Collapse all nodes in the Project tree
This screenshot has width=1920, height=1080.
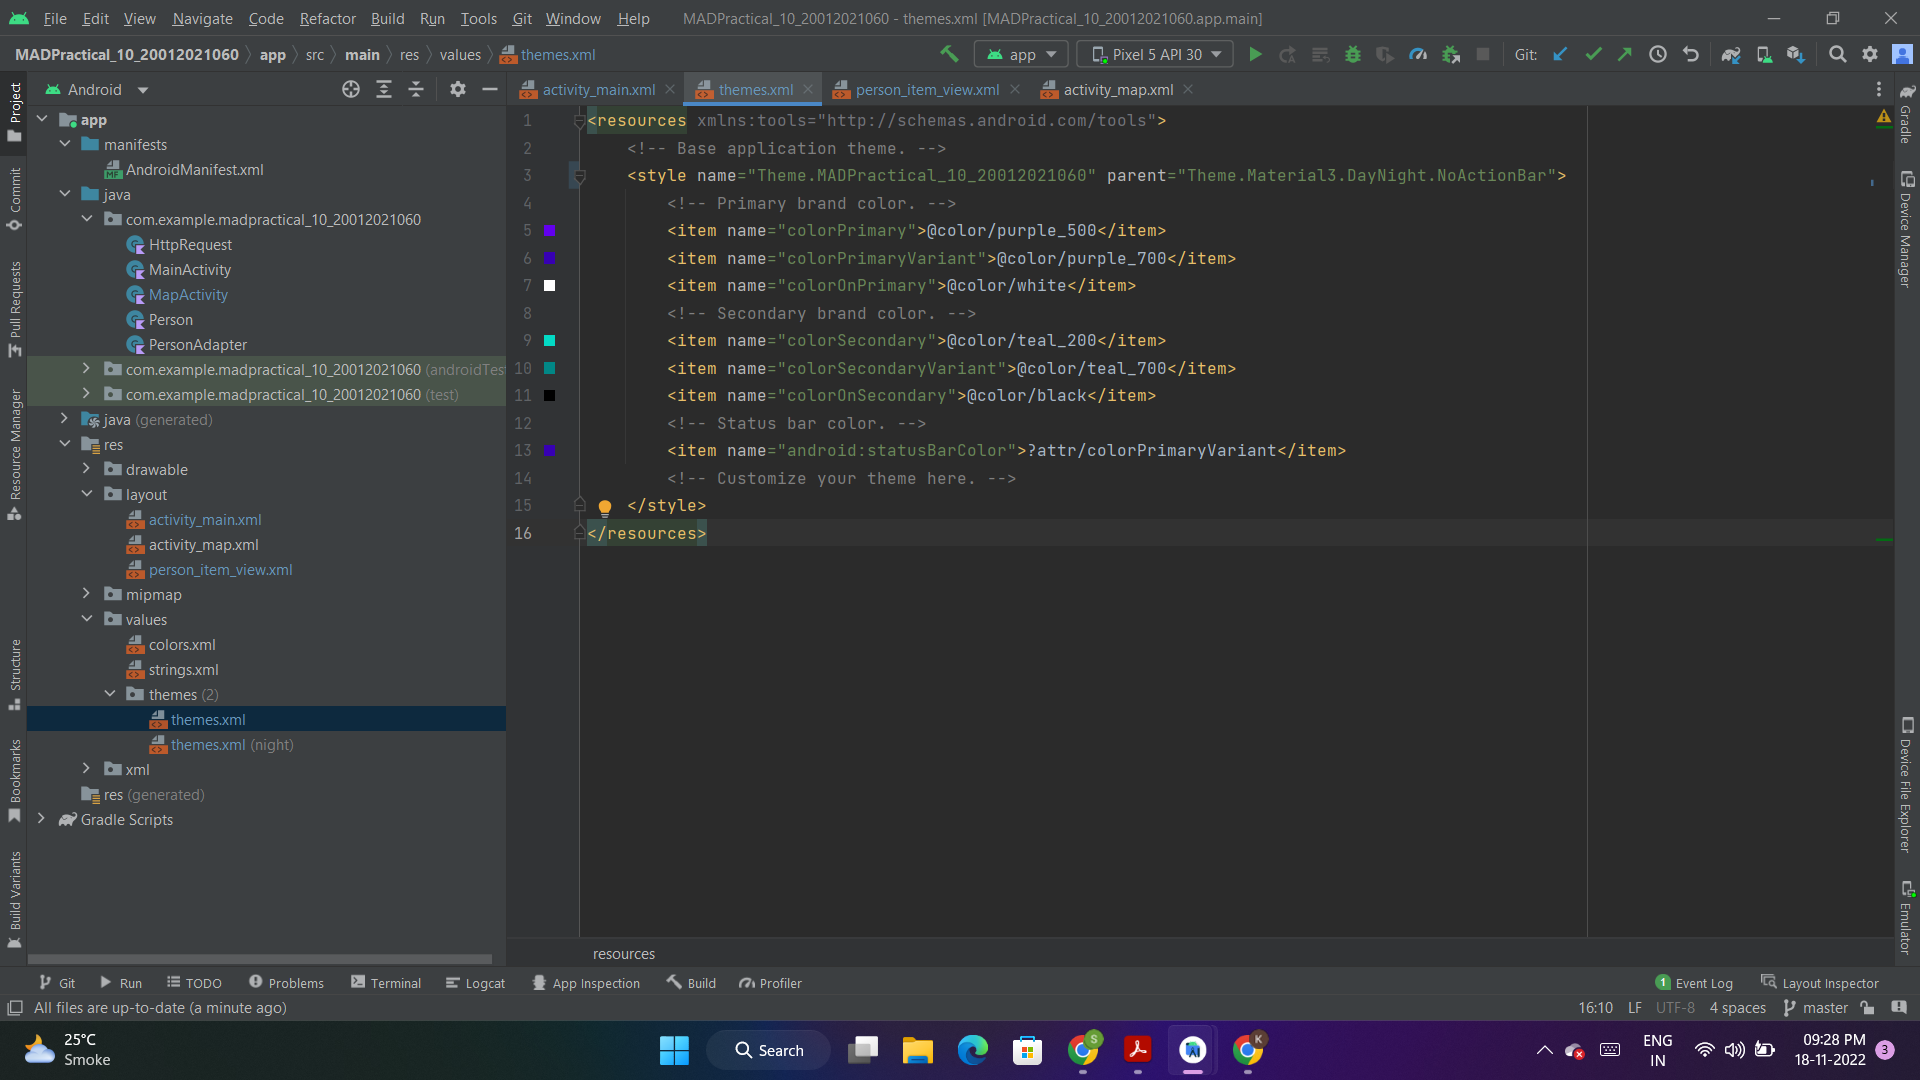pos(417,89)
